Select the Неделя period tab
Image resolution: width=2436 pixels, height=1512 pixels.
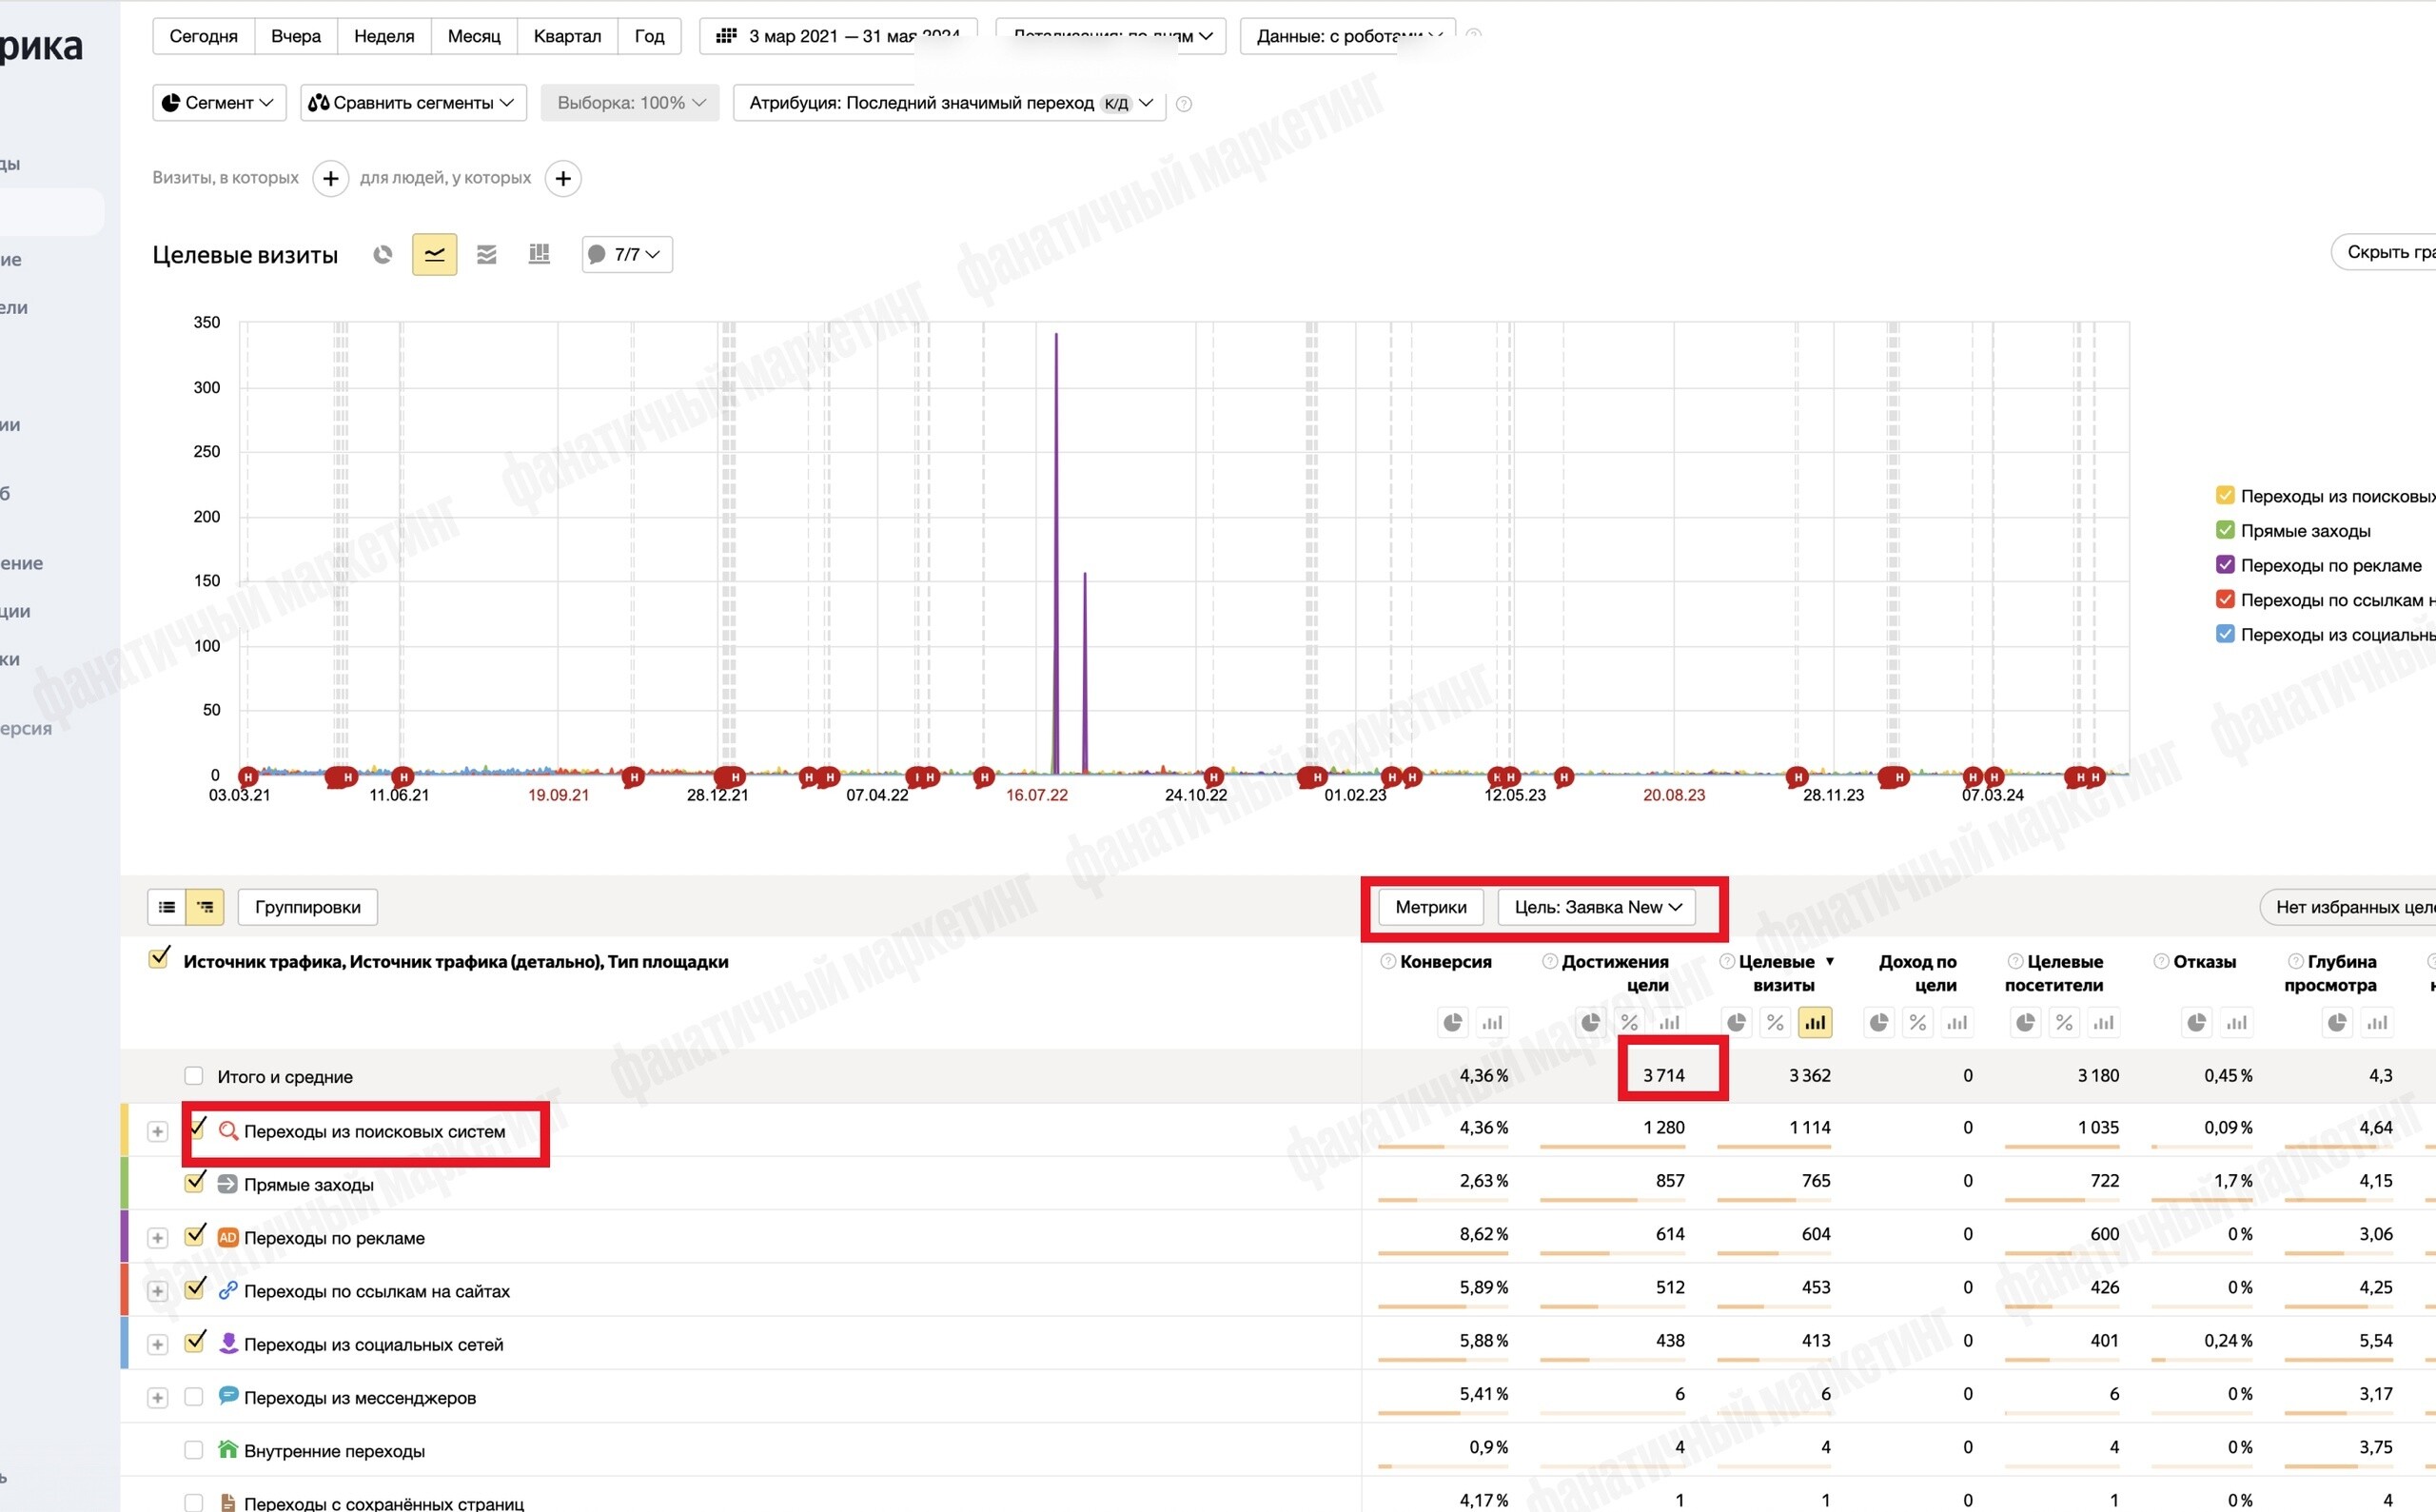tap(384, 36)
